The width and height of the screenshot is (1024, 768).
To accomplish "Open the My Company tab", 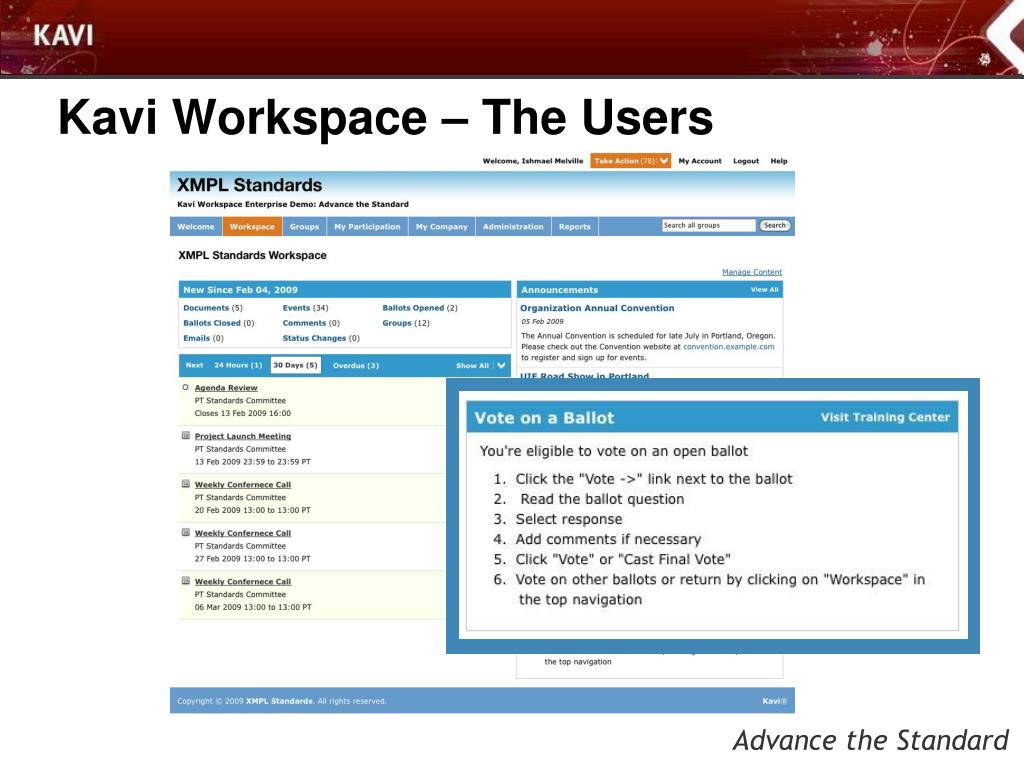I will (x=441, y=227).
